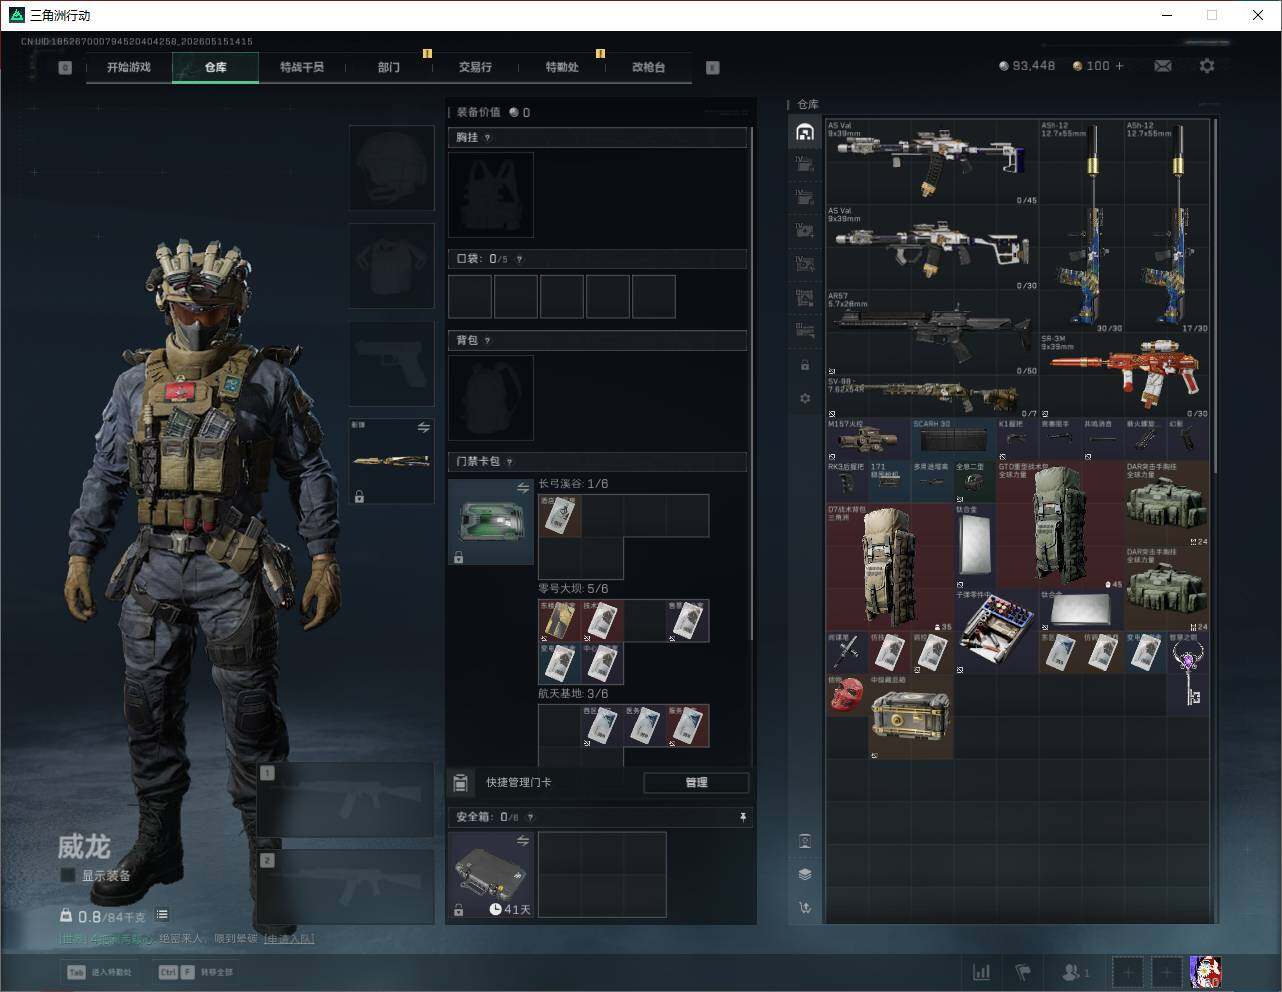Viewport: 1282px width, 992px height.
Task: Click the player avatar in bottom bar
Action: (x=1205, y=972)
